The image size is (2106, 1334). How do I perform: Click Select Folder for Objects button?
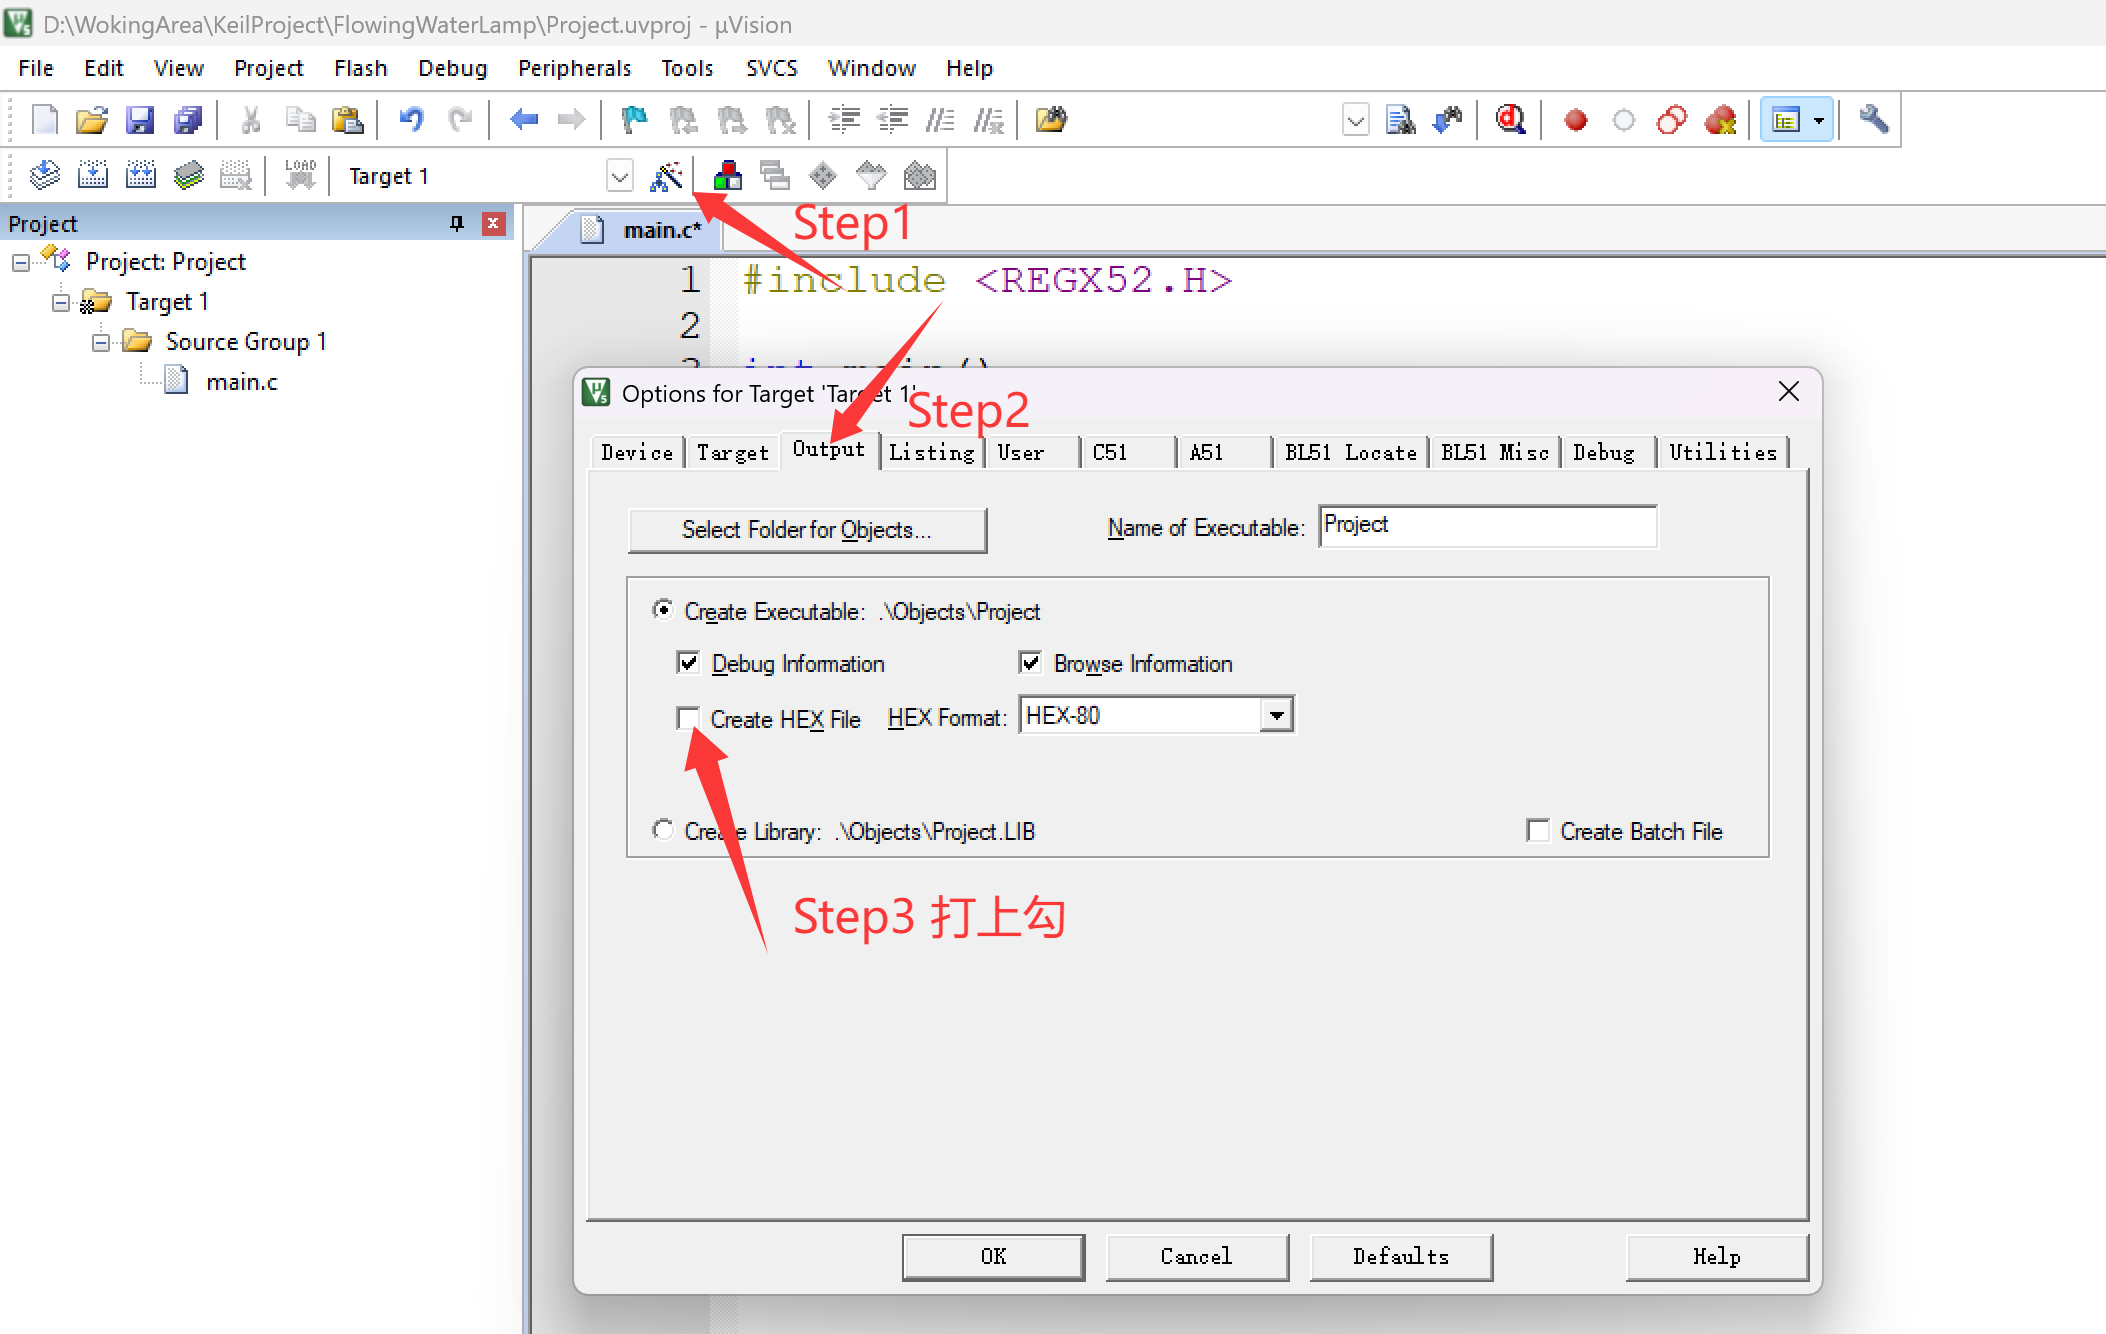[x=806, y=530]
